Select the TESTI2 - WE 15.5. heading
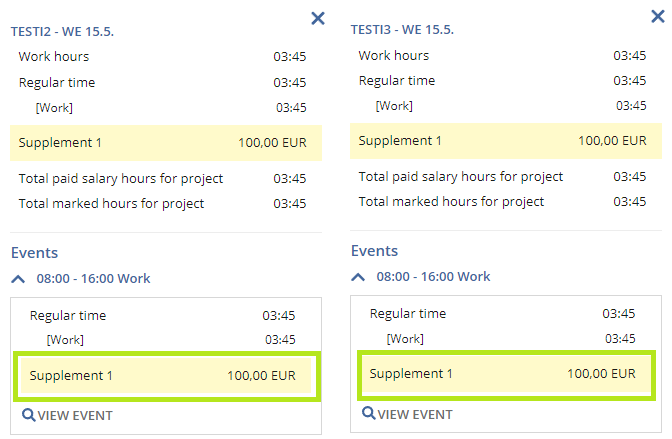Viewport: 672px width, 439px height. tap(62, 32)
